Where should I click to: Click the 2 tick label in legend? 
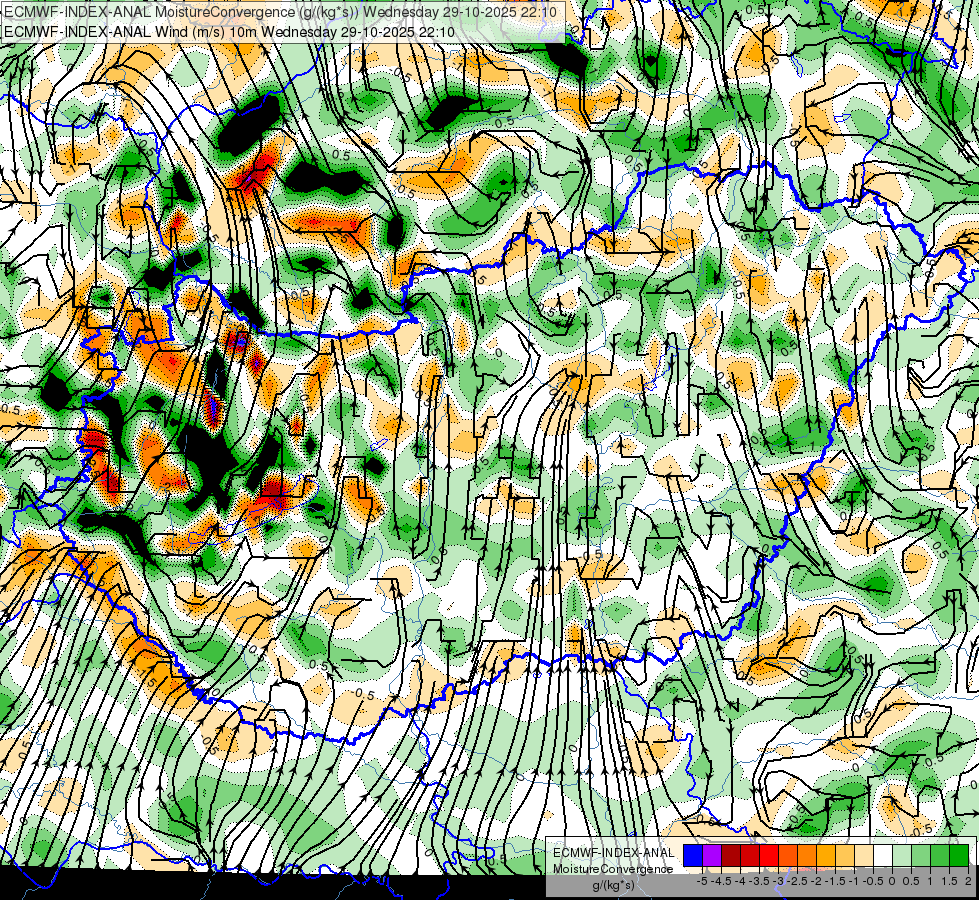click(968, 881)
